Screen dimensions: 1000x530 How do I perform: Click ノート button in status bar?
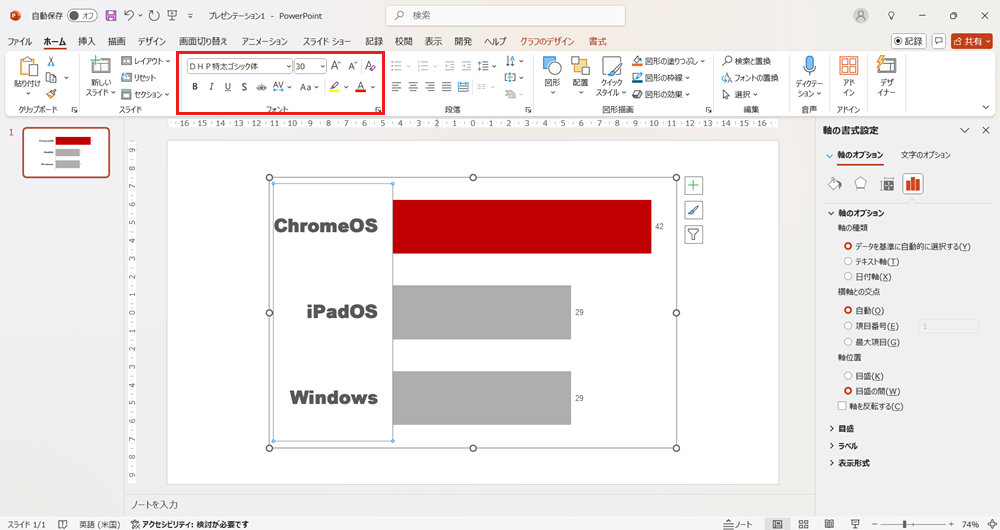click(738, 524)
